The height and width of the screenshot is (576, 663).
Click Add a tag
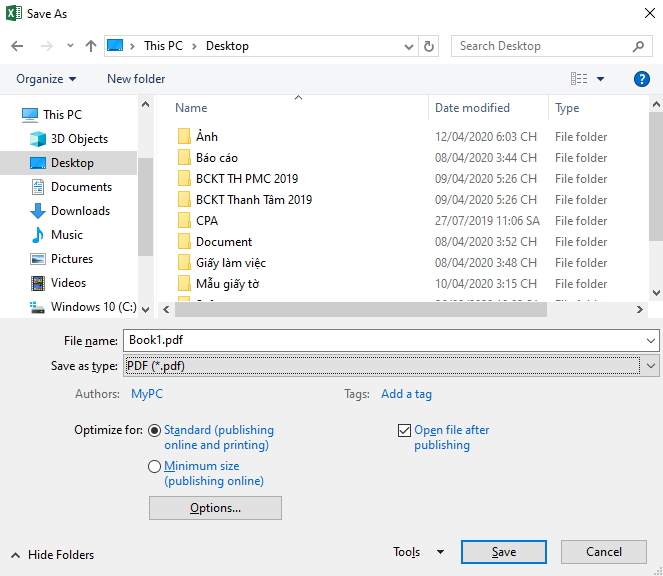click(x=406, y=394)
